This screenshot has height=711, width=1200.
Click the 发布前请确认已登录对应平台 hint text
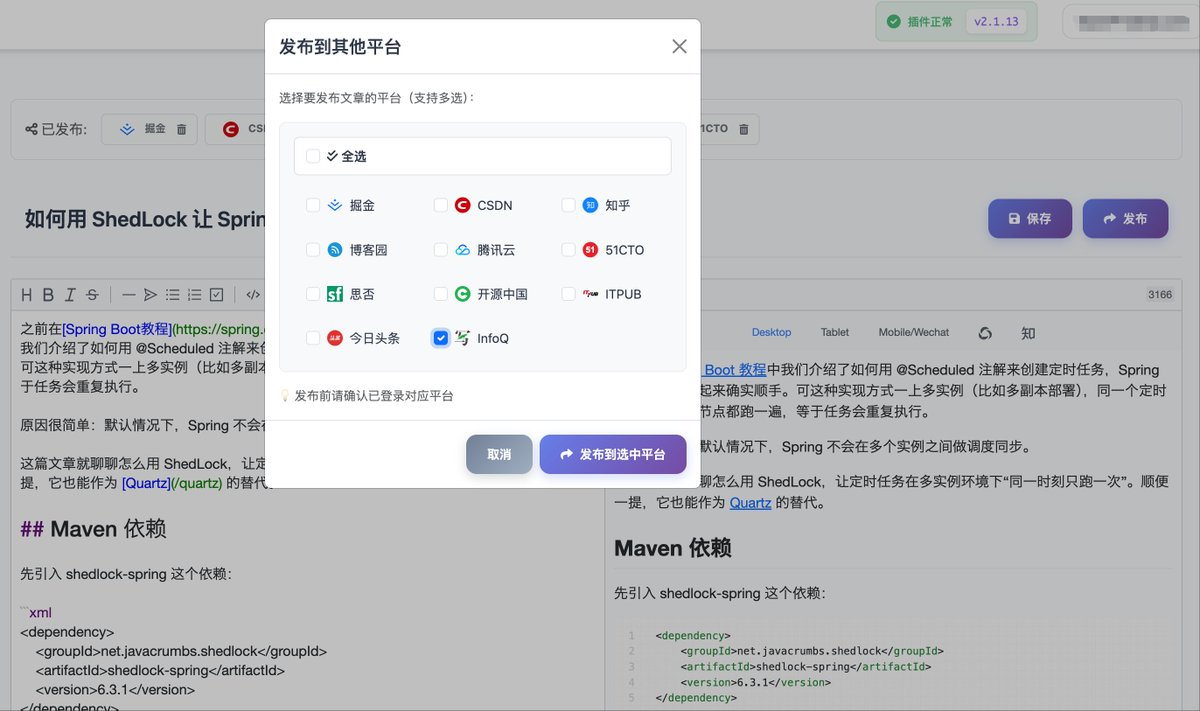tap(374, 396)
